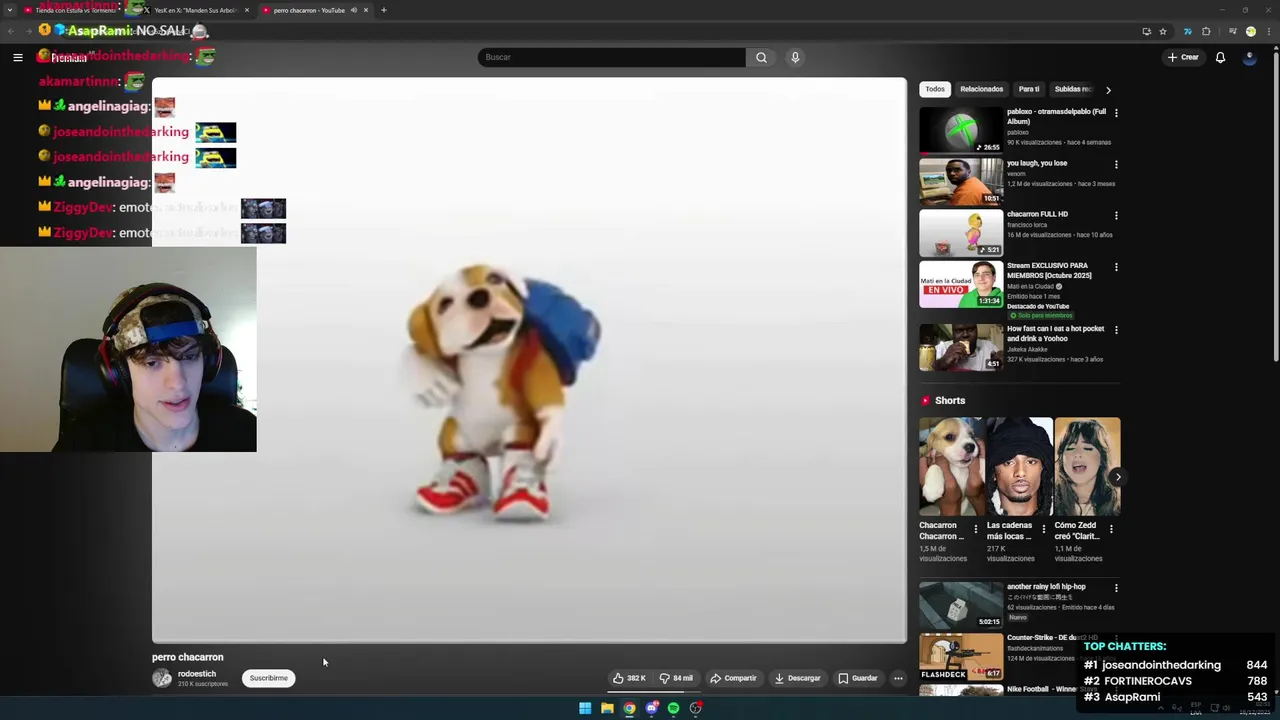The height and width of the screenshot is (720, 1280).
Task: Open Windows Start menu
Action: 585,708
